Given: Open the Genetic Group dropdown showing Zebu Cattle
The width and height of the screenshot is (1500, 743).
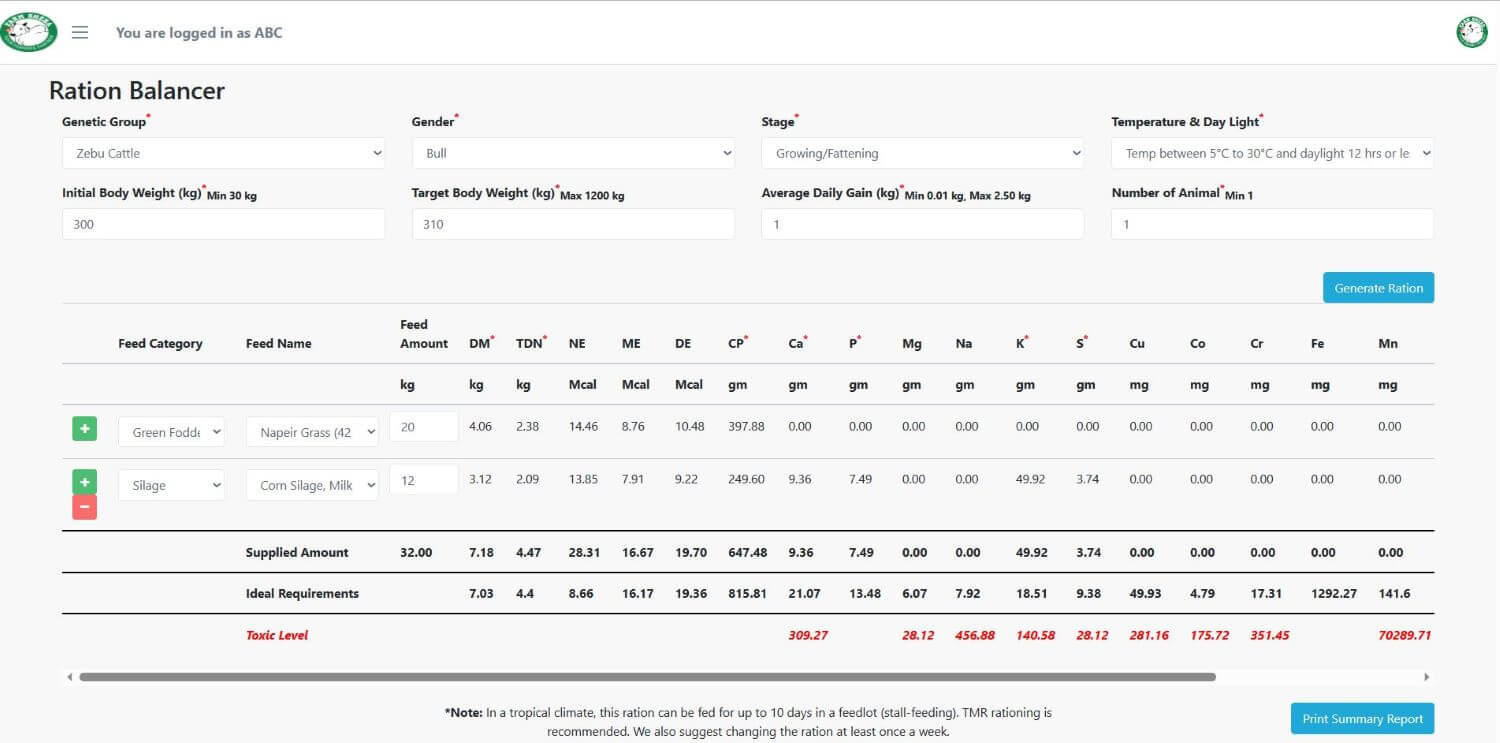Looking at the screenshot, I should click(x=222, y=153).
